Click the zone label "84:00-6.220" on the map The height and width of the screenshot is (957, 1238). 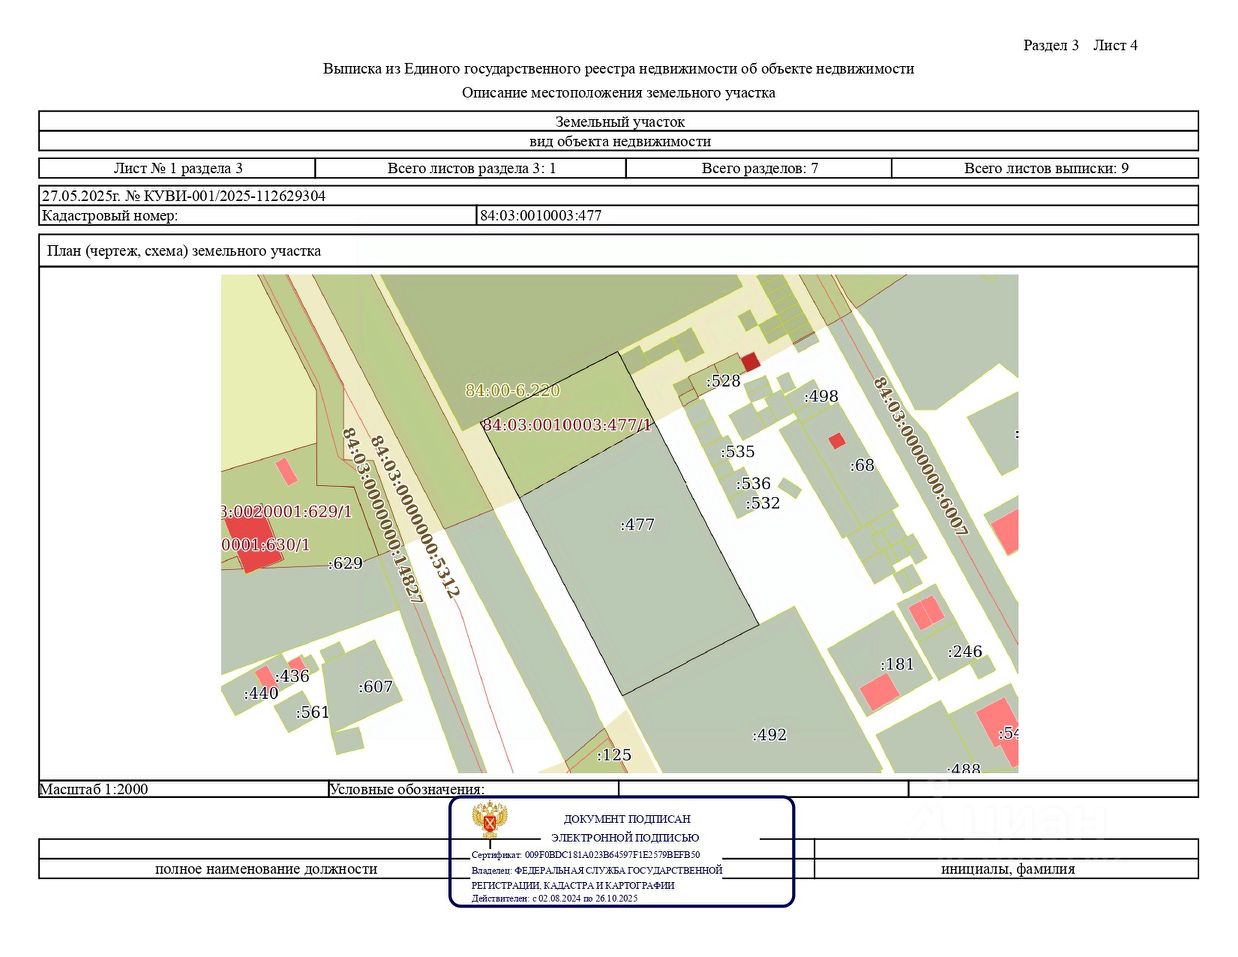pos(513,390)
